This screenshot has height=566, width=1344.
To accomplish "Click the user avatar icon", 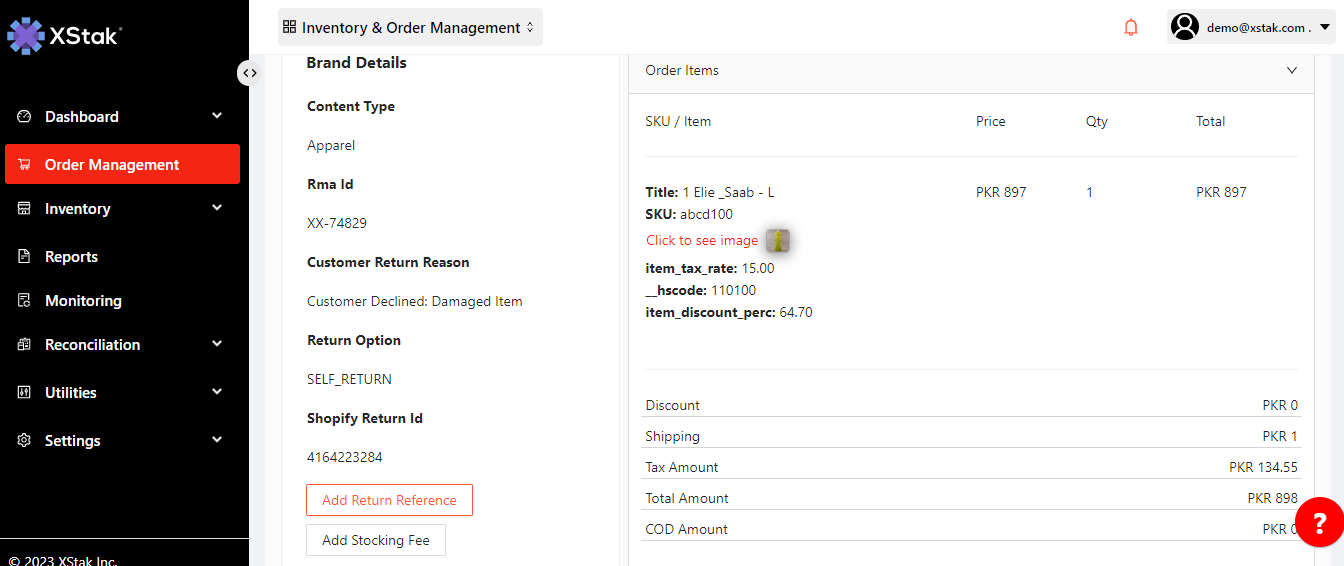I will [1185, 27].
